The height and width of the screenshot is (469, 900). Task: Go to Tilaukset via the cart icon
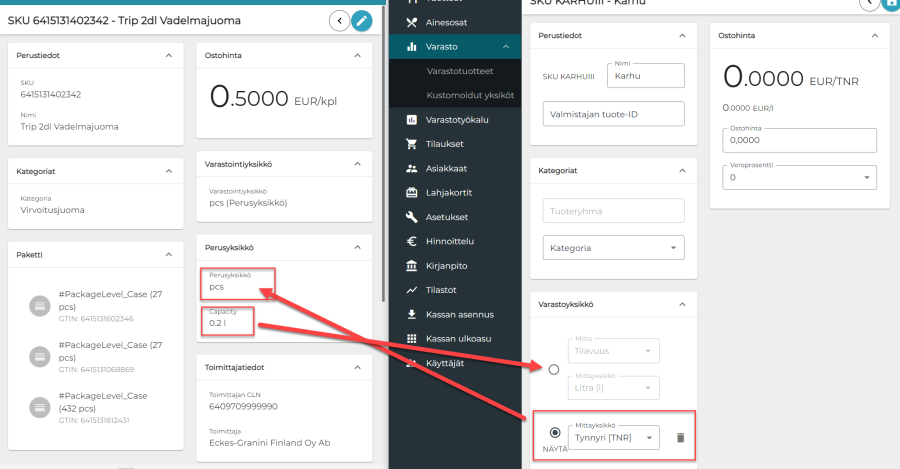pos(411,144)
